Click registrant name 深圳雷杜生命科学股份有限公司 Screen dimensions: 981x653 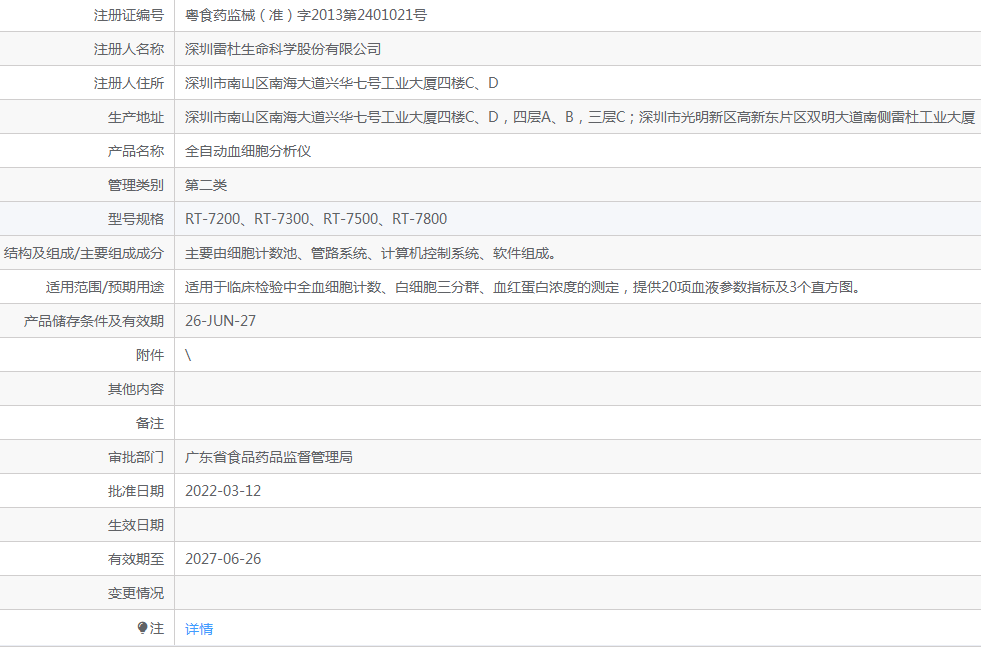(283, 49)
